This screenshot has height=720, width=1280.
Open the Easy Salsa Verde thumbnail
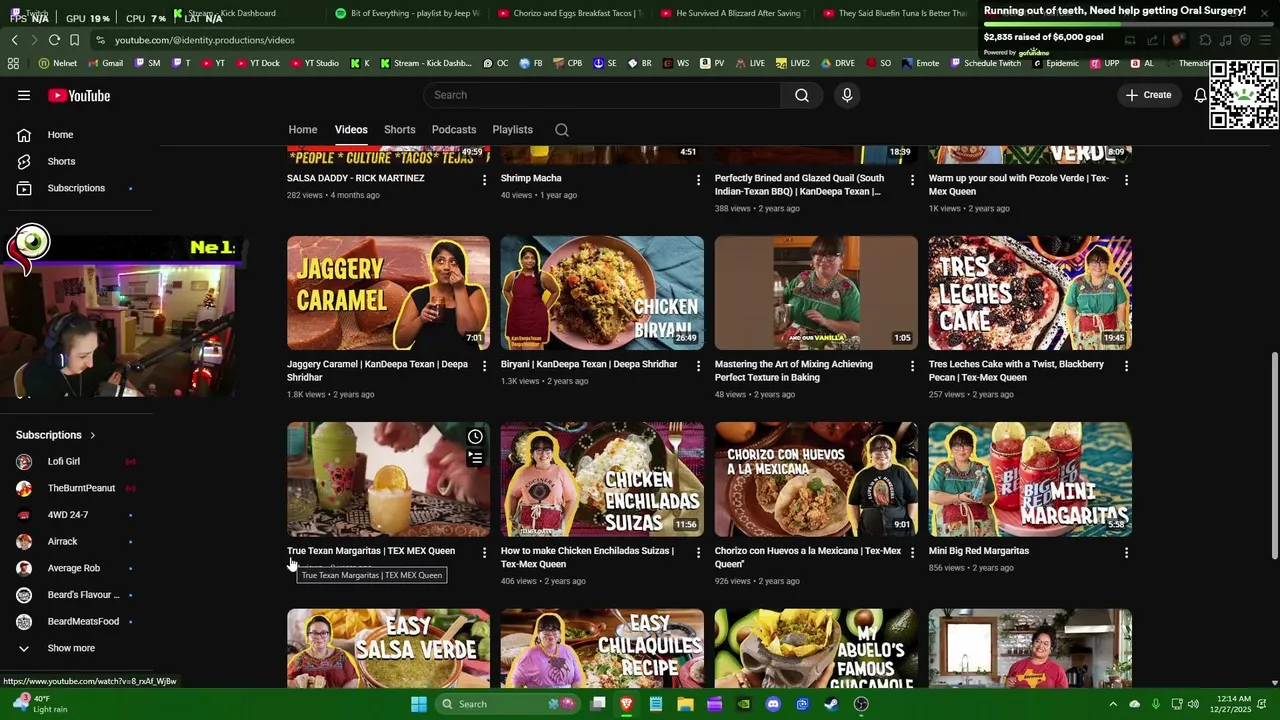tap(388, 648)
